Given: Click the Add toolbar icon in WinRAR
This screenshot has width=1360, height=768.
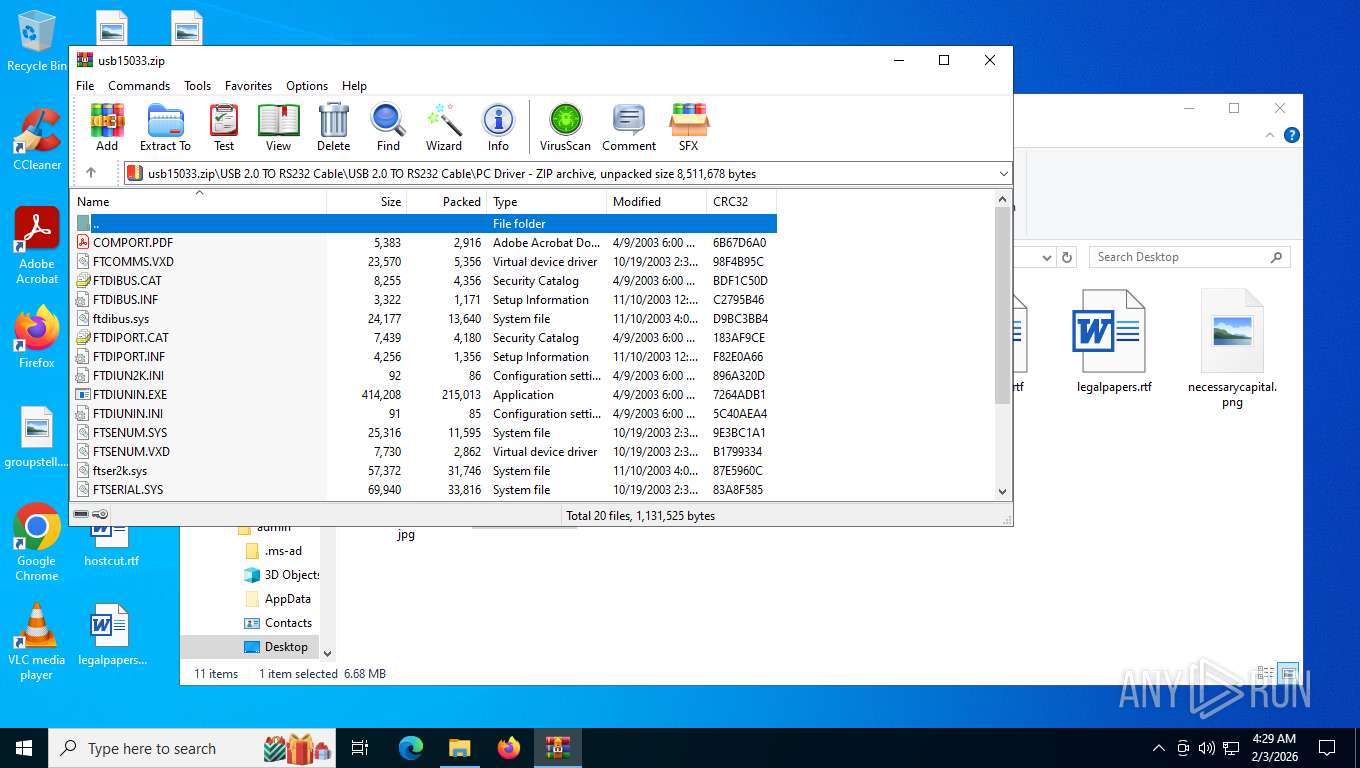Looking at the screenshot, I should [x=107, y=127].
